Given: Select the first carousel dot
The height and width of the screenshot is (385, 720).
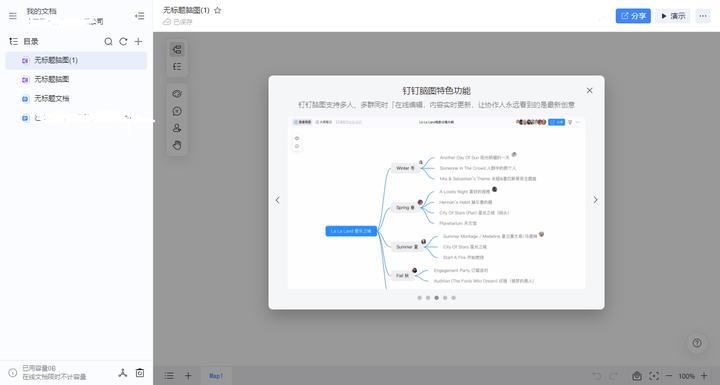Looking at the screenshot, I should [419, 298].
